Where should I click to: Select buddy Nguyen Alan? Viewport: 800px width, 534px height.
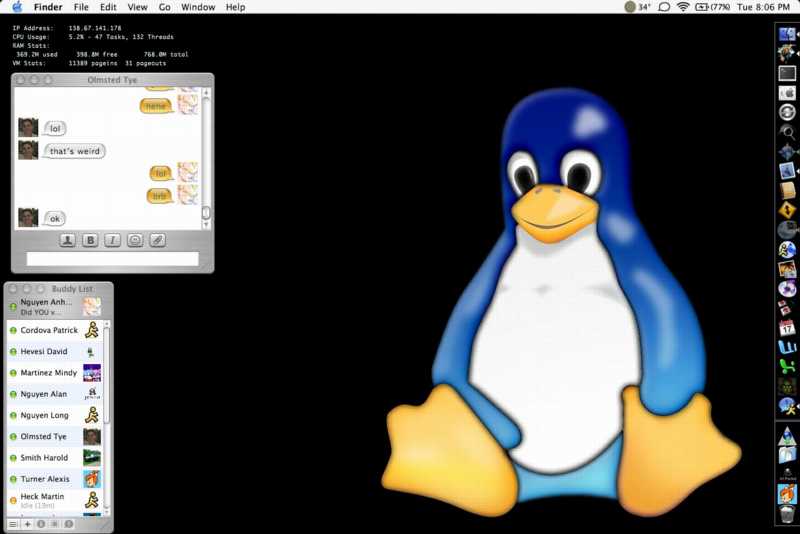pyautogui.click(x=55, y=394)
